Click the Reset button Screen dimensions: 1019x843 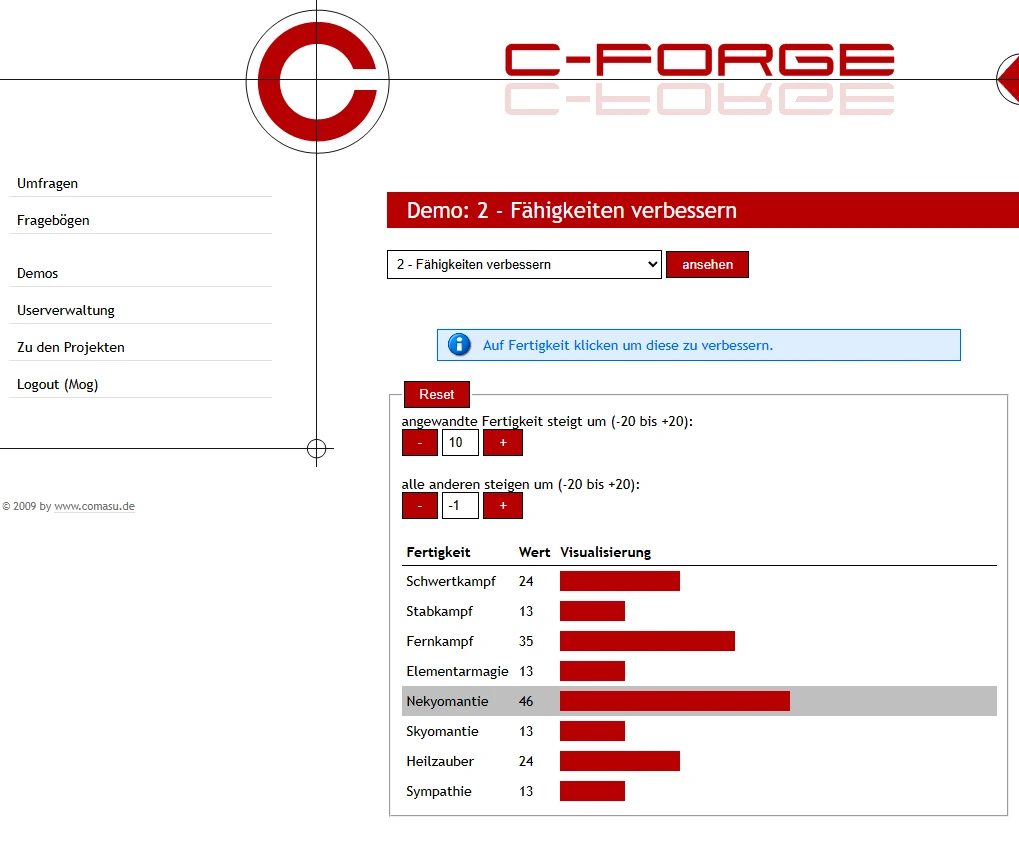[x=437, y=395]
